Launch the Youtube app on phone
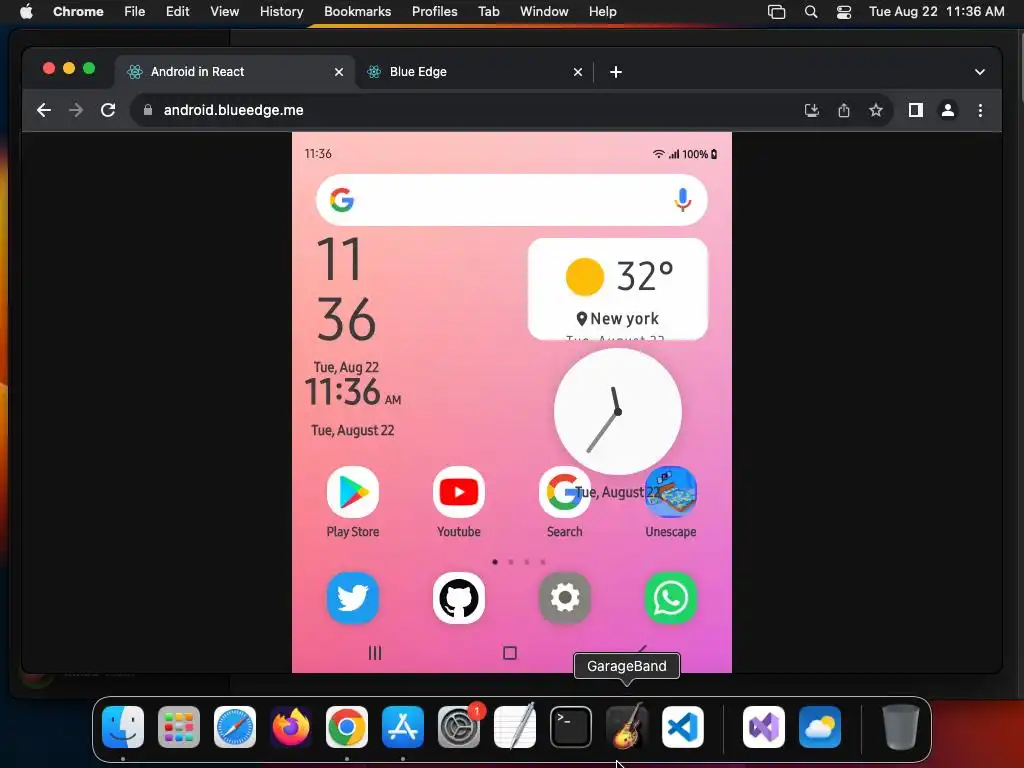Screen dimensions: 1024x768 458,492
